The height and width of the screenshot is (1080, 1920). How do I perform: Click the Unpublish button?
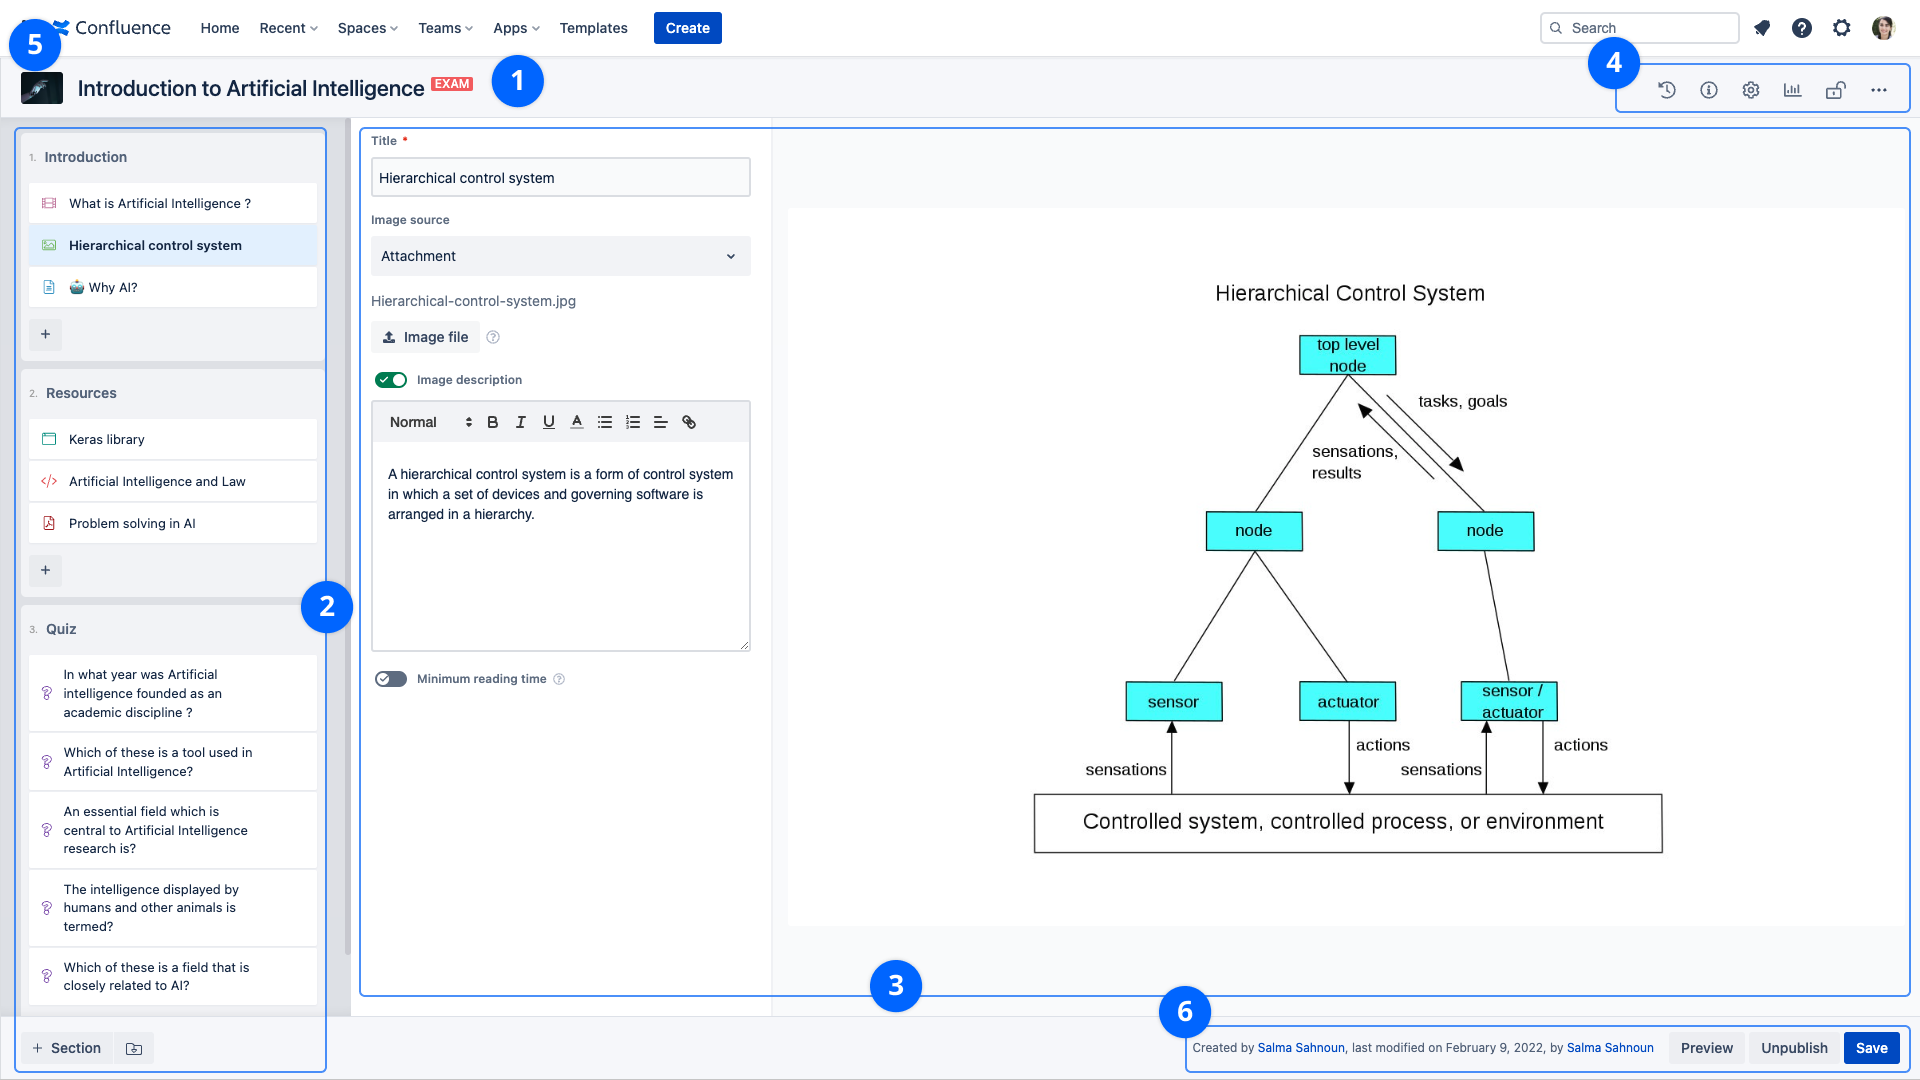(x=1794, y=1048)
